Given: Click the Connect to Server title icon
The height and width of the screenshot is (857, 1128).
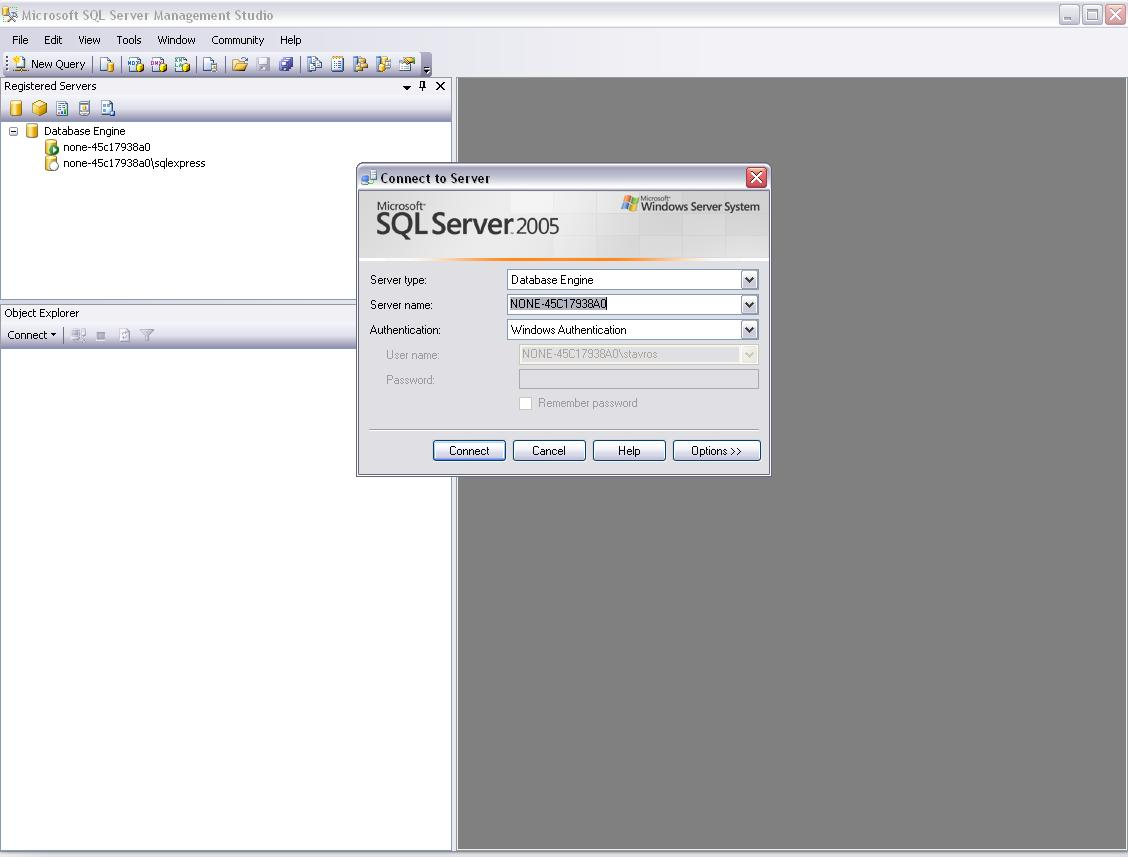Looking at the screenshot, I should coord(368,178).
